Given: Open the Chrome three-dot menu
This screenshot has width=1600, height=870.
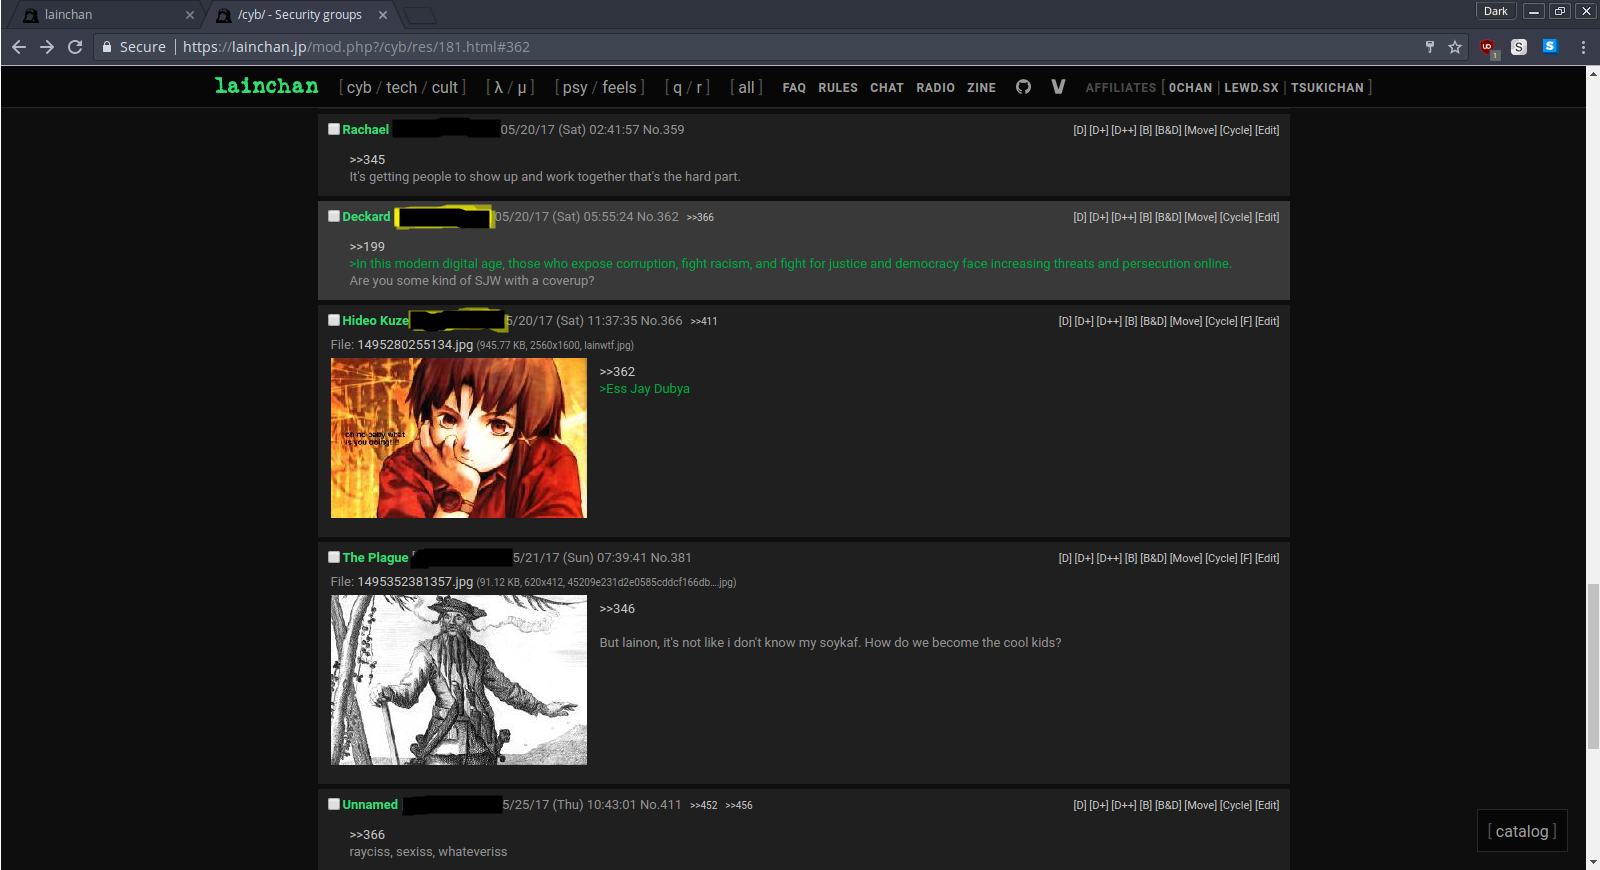Looking at the screenshot, I should [x=1583, y=47].
